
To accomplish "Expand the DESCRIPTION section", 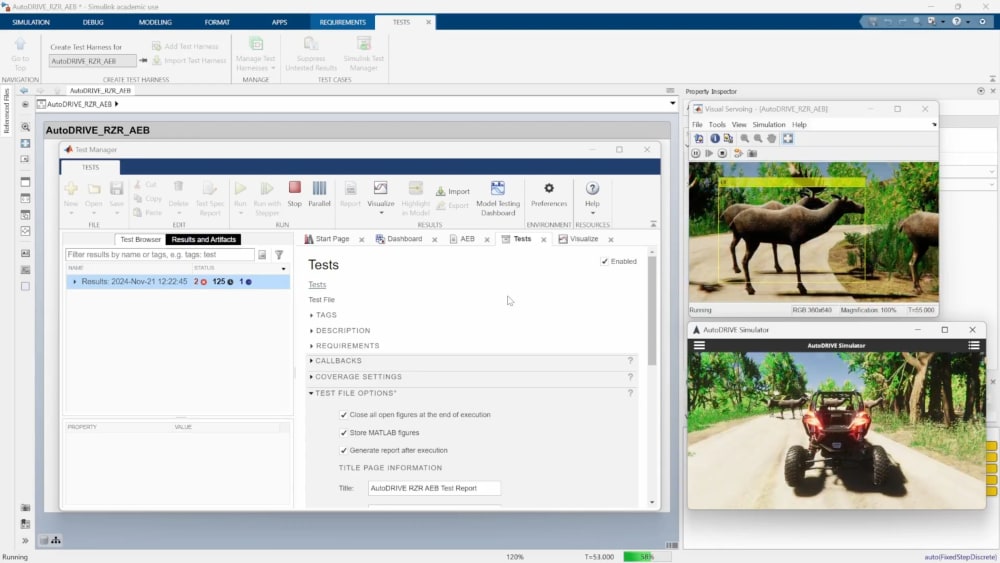I will [311, 330].
